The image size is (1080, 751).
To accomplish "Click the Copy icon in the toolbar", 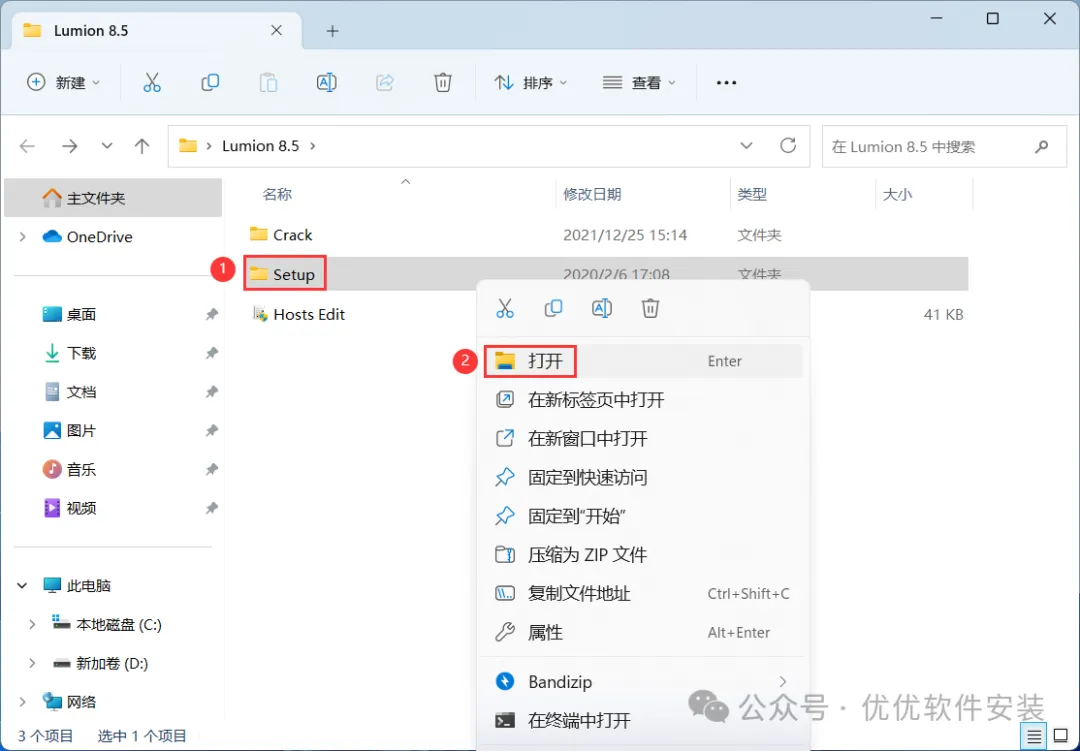I will pyautogui.click(x=210, y=83).
